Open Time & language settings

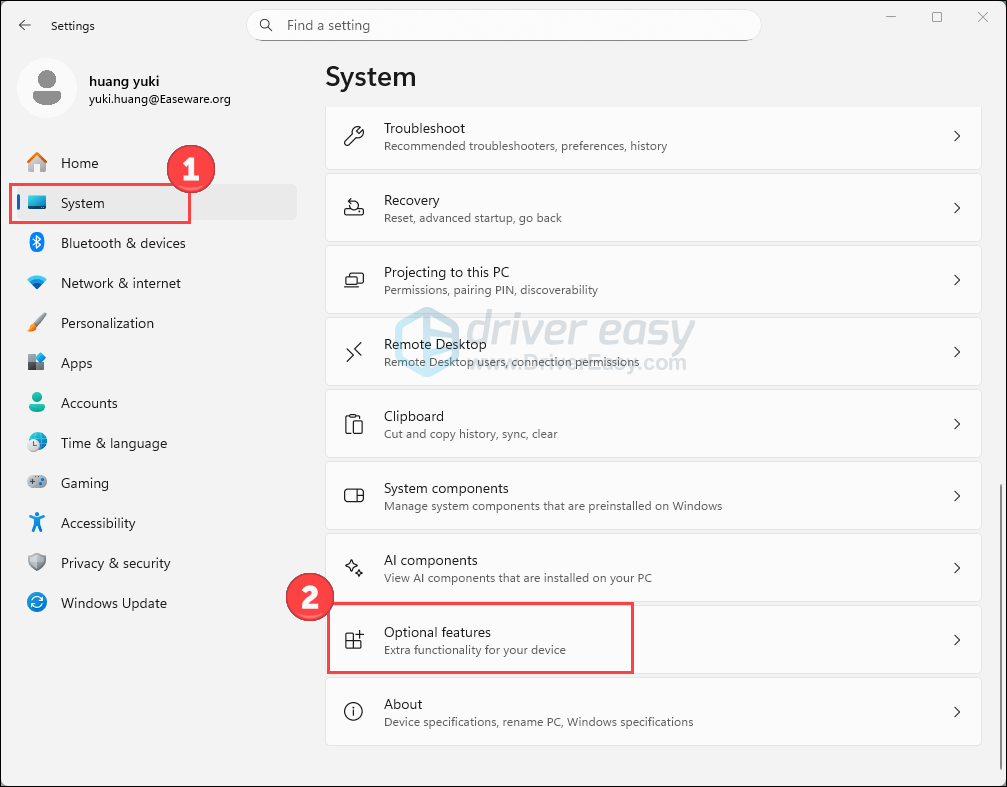(x=113, y=443)
